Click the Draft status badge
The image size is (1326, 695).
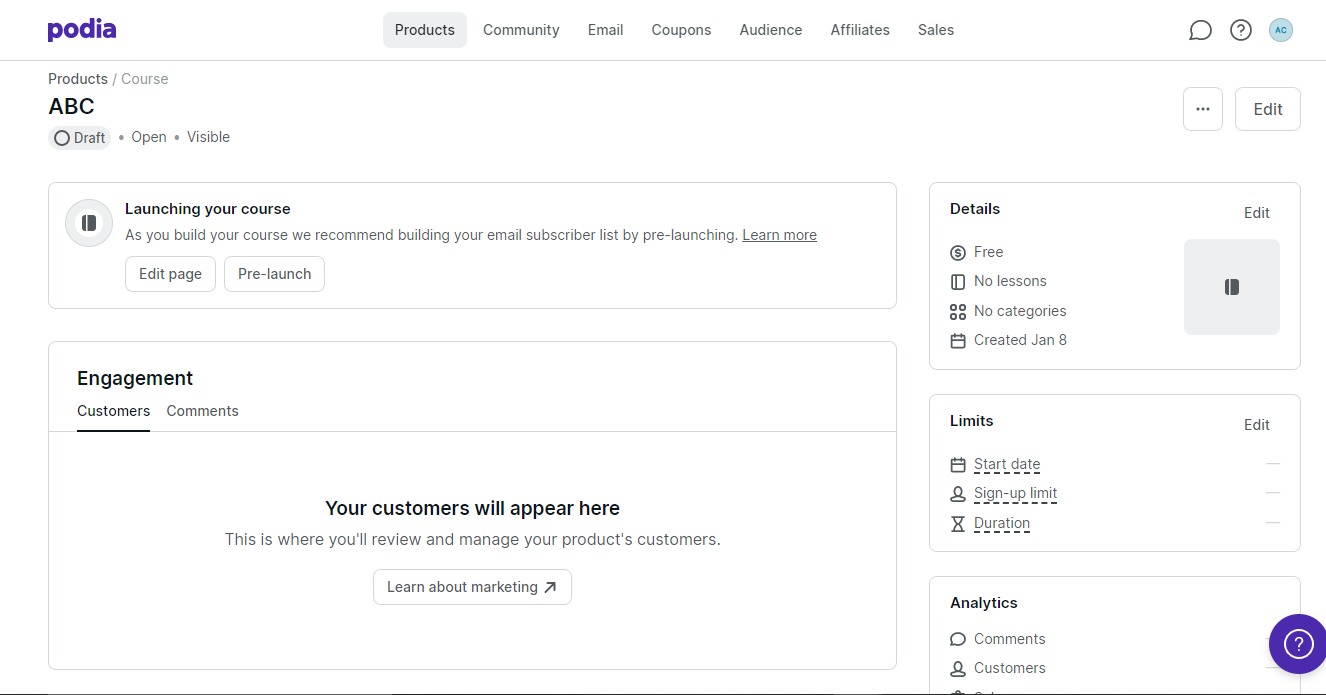pos(80,138)
